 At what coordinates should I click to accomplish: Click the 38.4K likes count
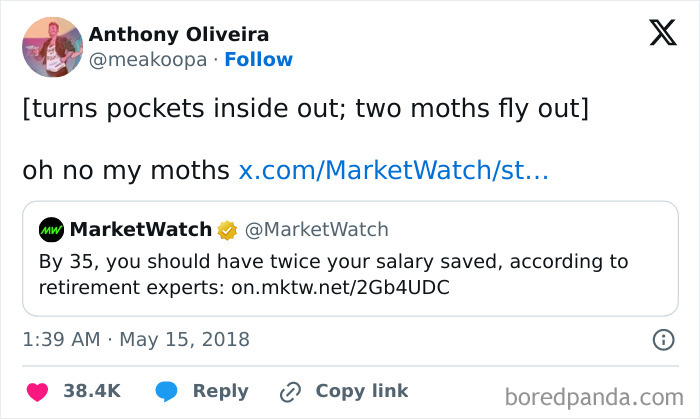92,391
